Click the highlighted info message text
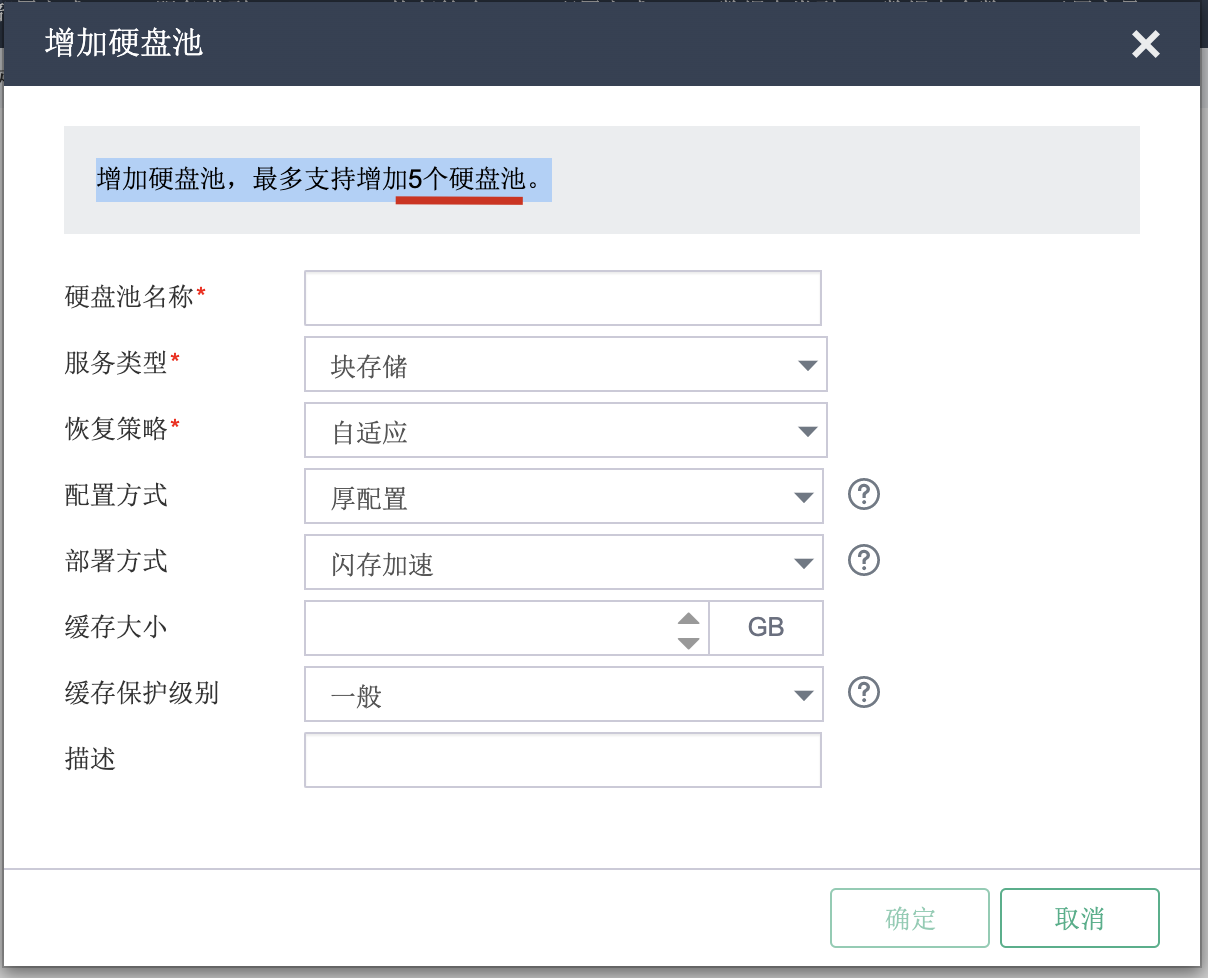Screen dimensions: 1208x978 coord(323,180)
